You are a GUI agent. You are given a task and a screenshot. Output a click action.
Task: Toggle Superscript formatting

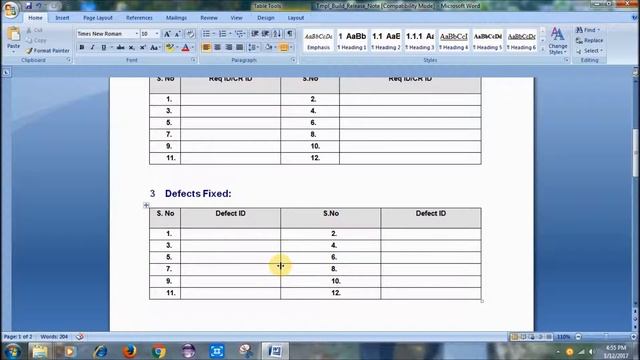click(142, 47)
